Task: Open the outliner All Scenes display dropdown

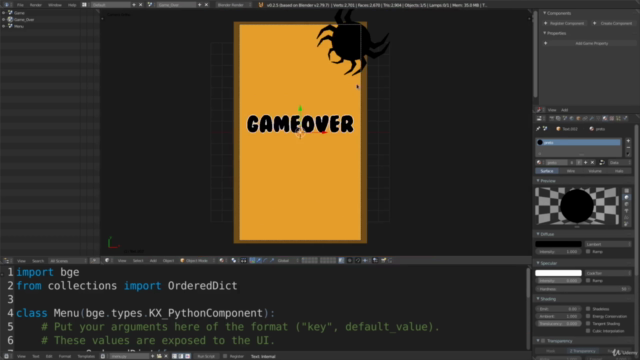Action: (x=68, y=261)
